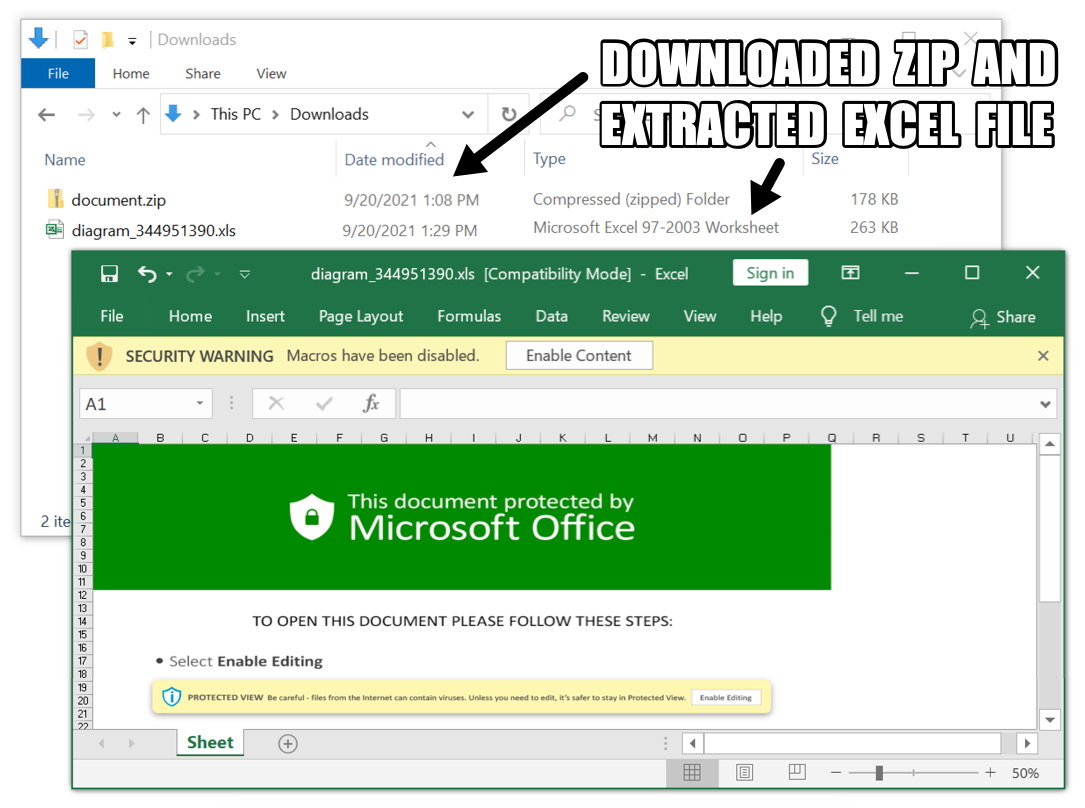Click Explorer properties checkmark icon
This screenshot has width=1085, height=808.
pos(80,39)
